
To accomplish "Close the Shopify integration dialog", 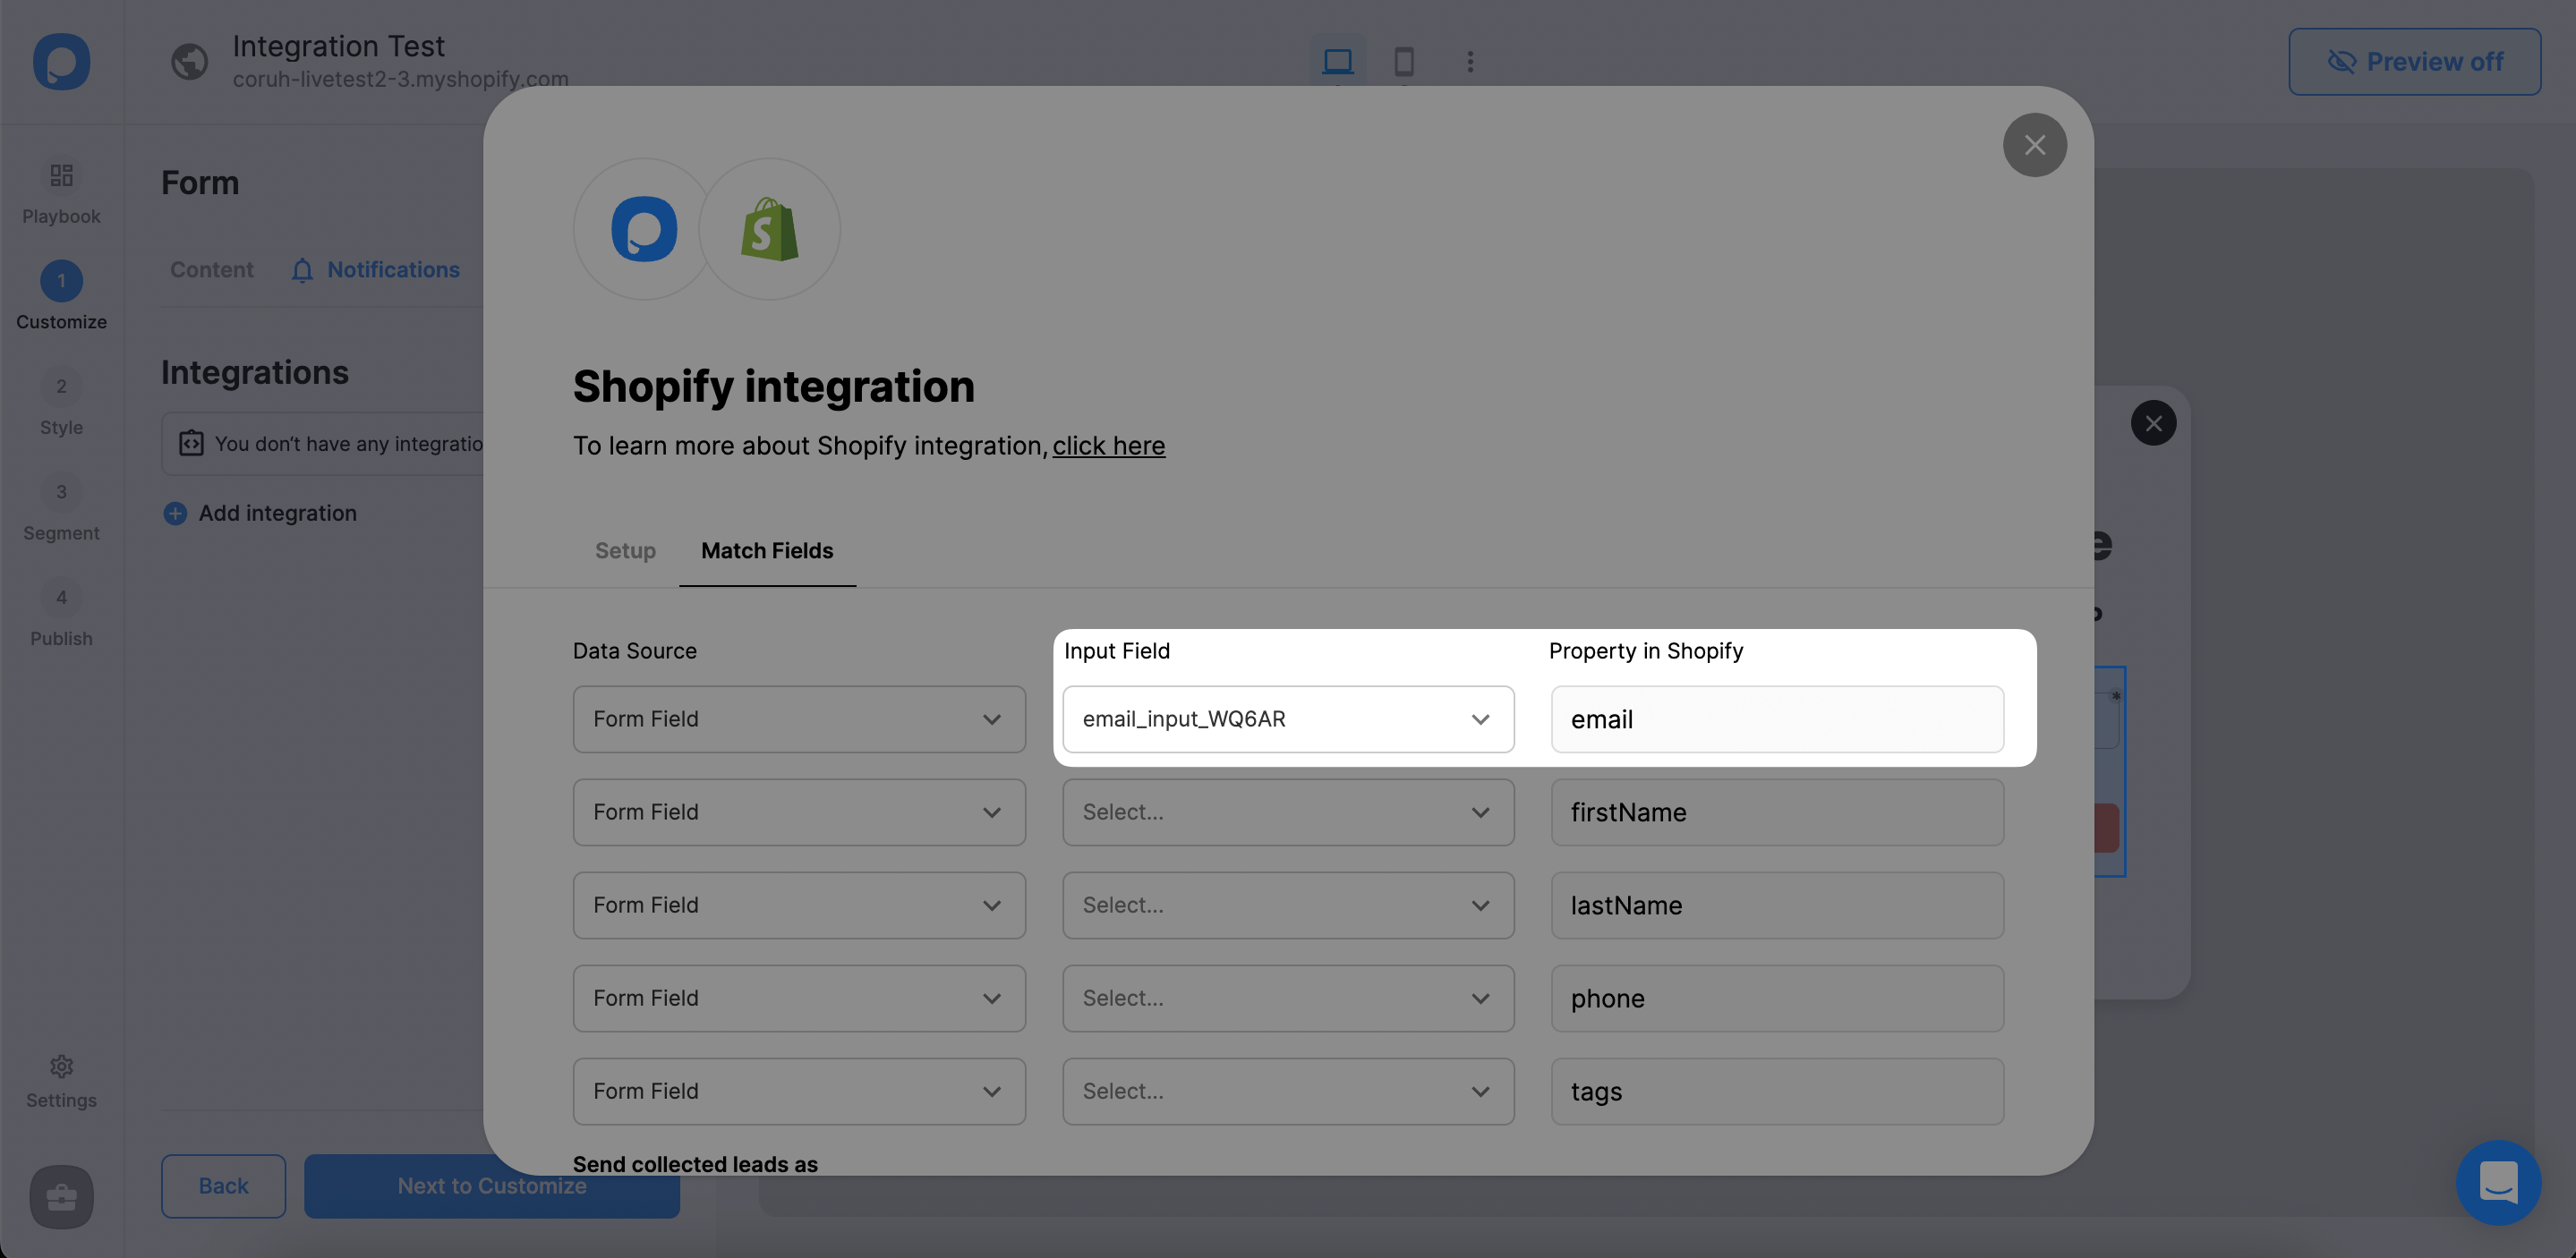I will [2034, 143].
